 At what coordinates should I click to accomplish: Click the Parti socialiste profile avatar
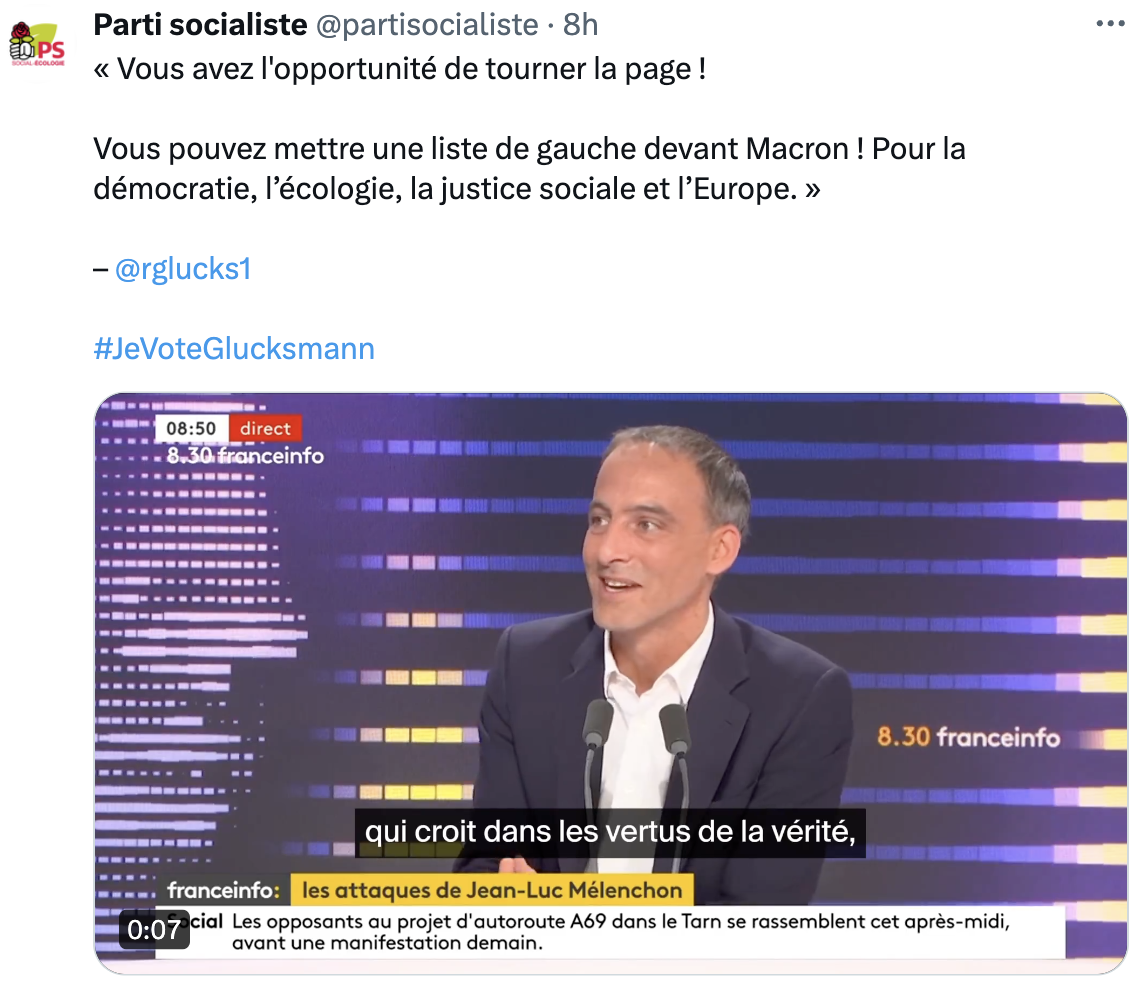(37, 45)
